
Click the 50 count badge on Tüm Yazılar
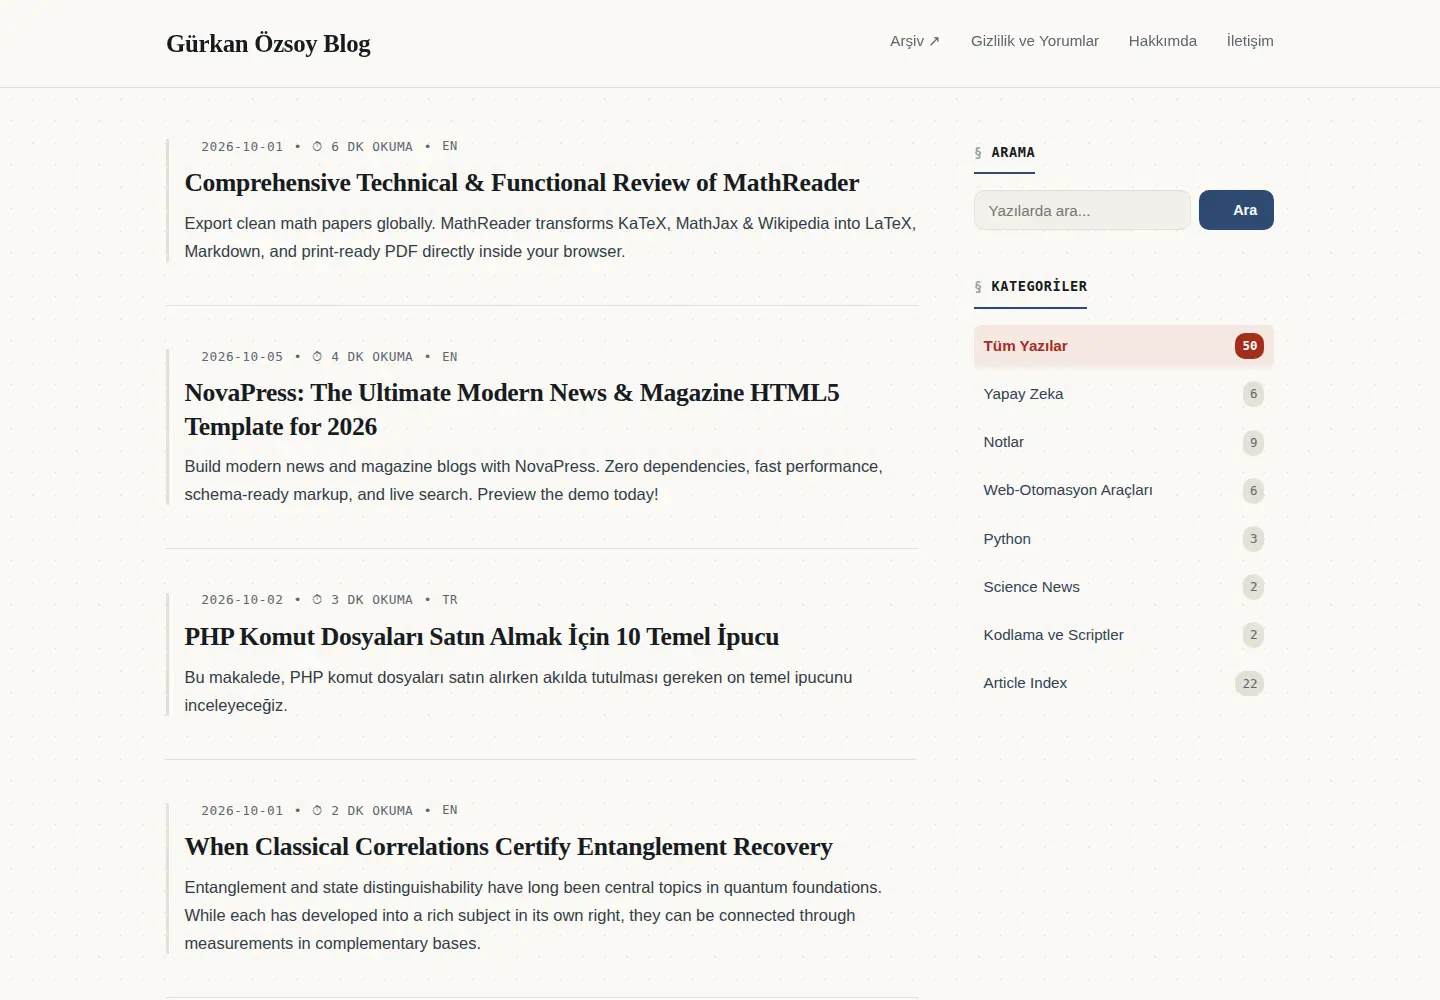pyautogui.click(x=1249, y=346)
